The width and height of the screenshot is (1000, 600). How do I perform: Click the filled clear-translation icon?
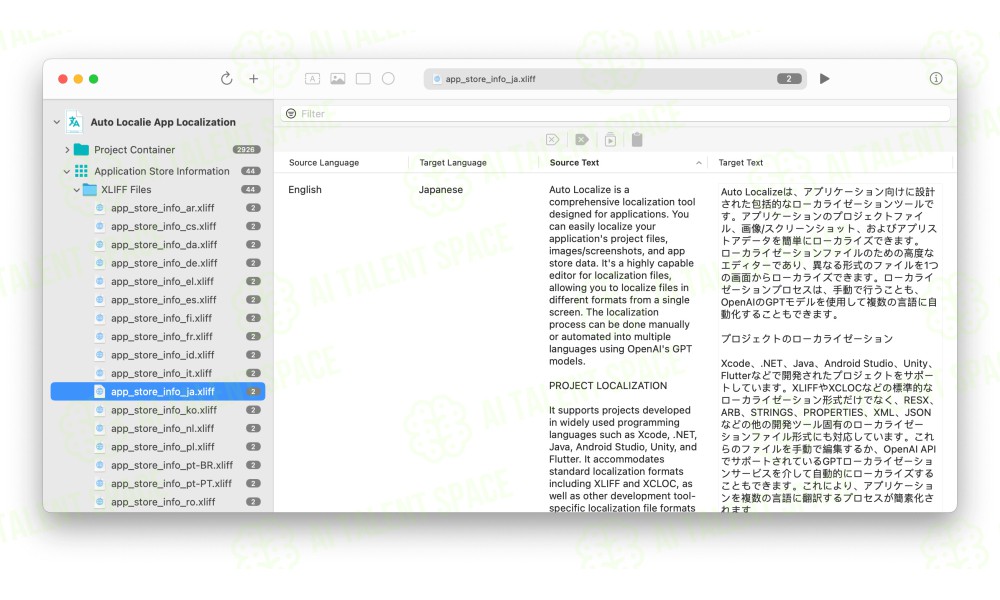click(x=582, y=140)
